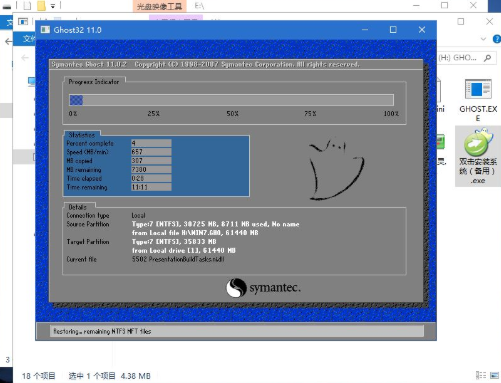Image resolution: width=501 pixels, height=383 pixels.
Task: Select the 双击安装系统(备用).exe file icon
Action: [478, 156]
